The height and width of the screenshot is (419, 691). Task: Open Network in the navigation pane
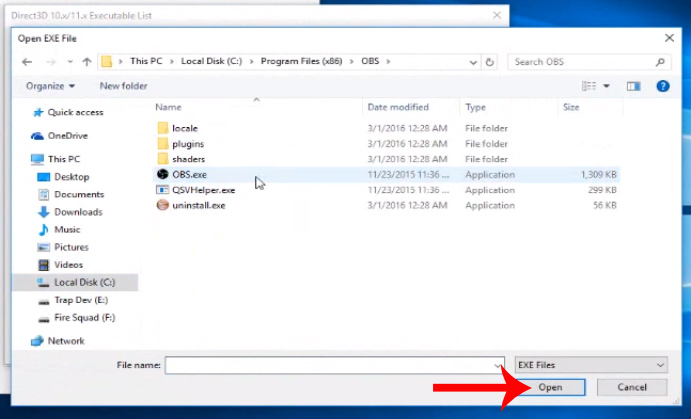pyautogui.click(x=58, y=341)
